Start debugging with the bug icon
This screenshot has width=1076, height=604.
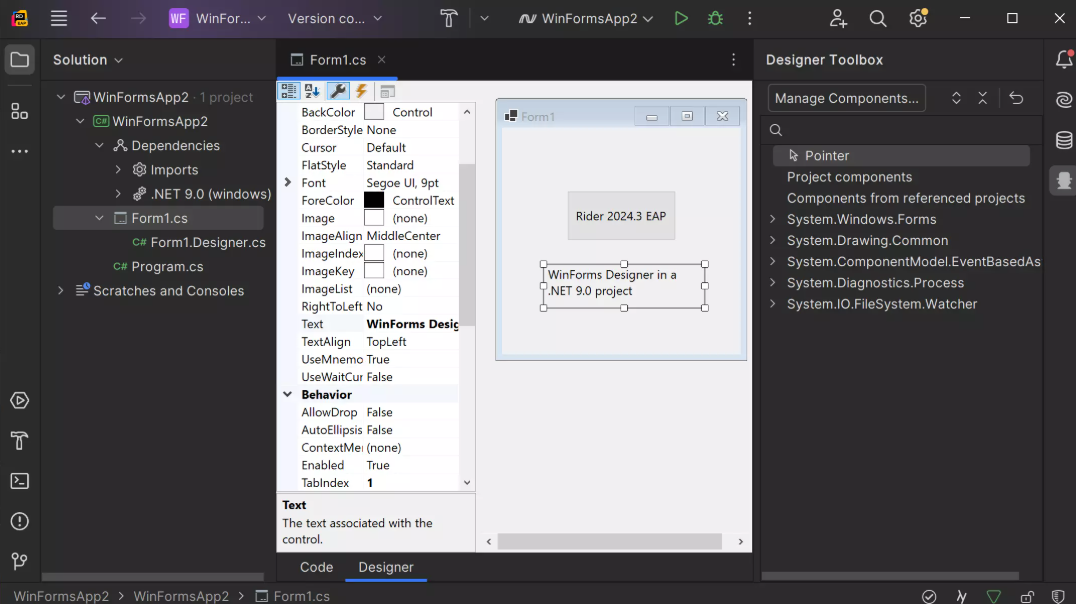click(714, 18)
